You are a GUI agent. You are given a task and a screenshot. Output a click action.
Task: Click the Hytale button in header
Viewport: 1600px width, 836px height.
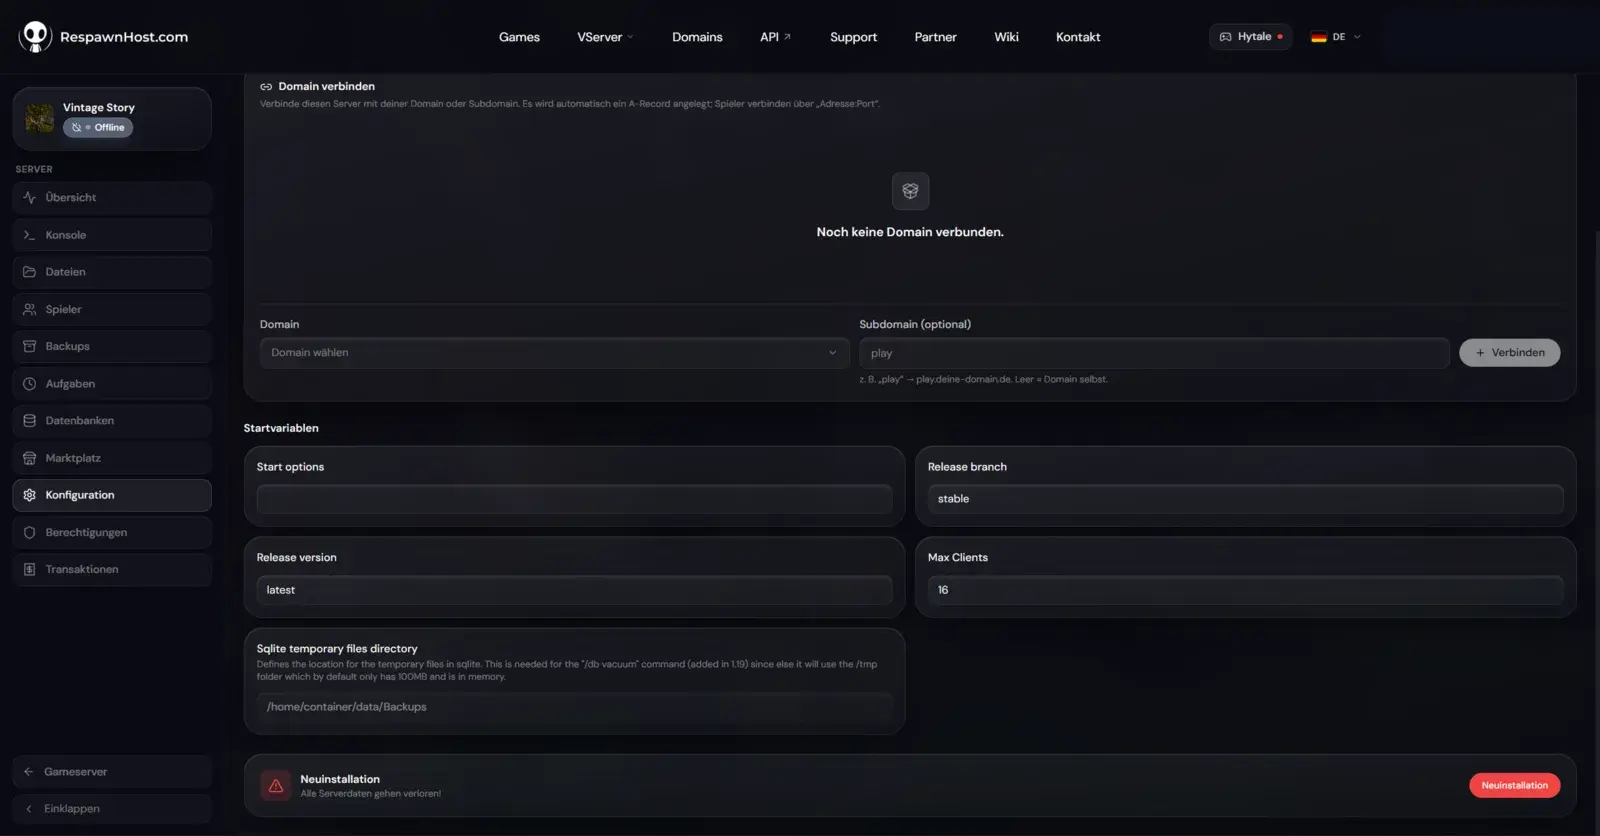click(1250, 37)
